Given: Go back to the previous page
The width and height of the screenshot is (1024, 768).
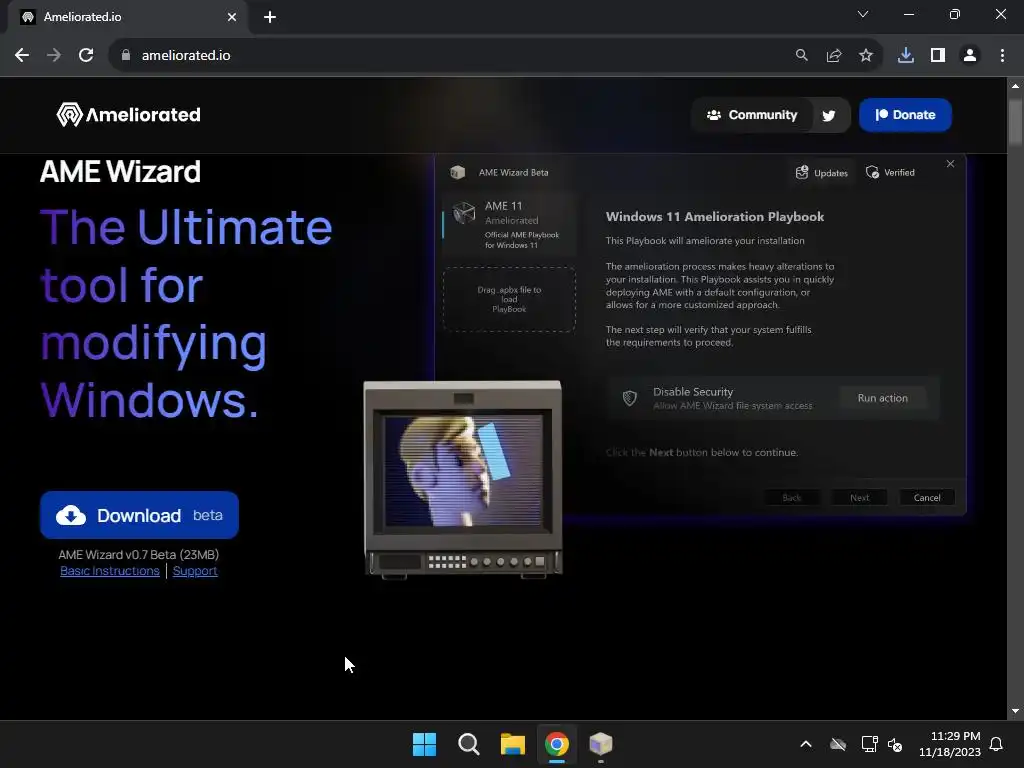Looking at the screenshot, I should (22, 56).
